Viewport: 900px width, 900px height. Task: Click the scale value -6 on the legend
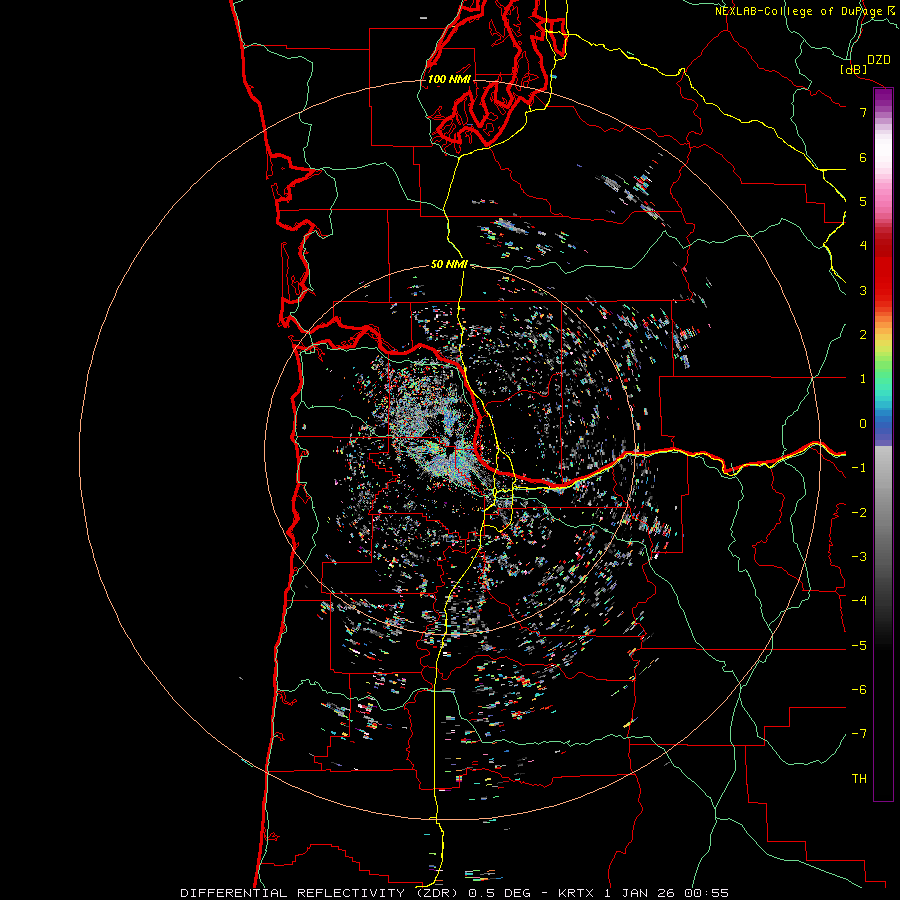coord(859,690)
